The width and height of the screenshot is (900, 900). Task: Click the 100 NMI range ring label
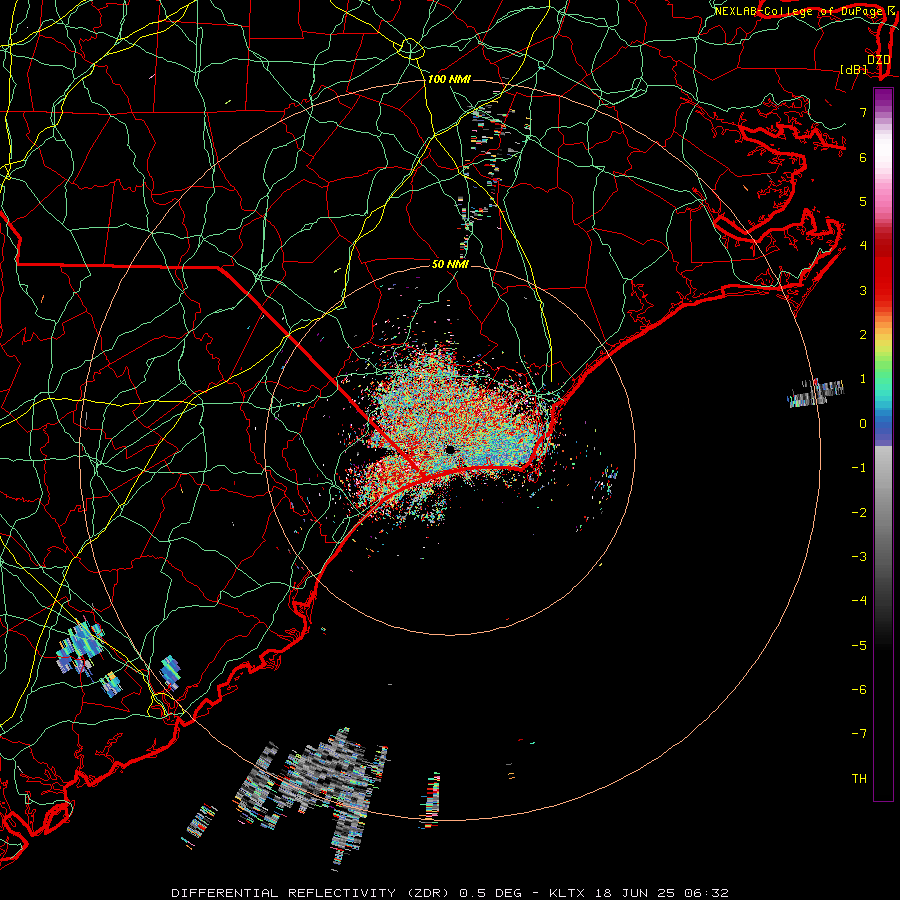(x=449, y=79)
